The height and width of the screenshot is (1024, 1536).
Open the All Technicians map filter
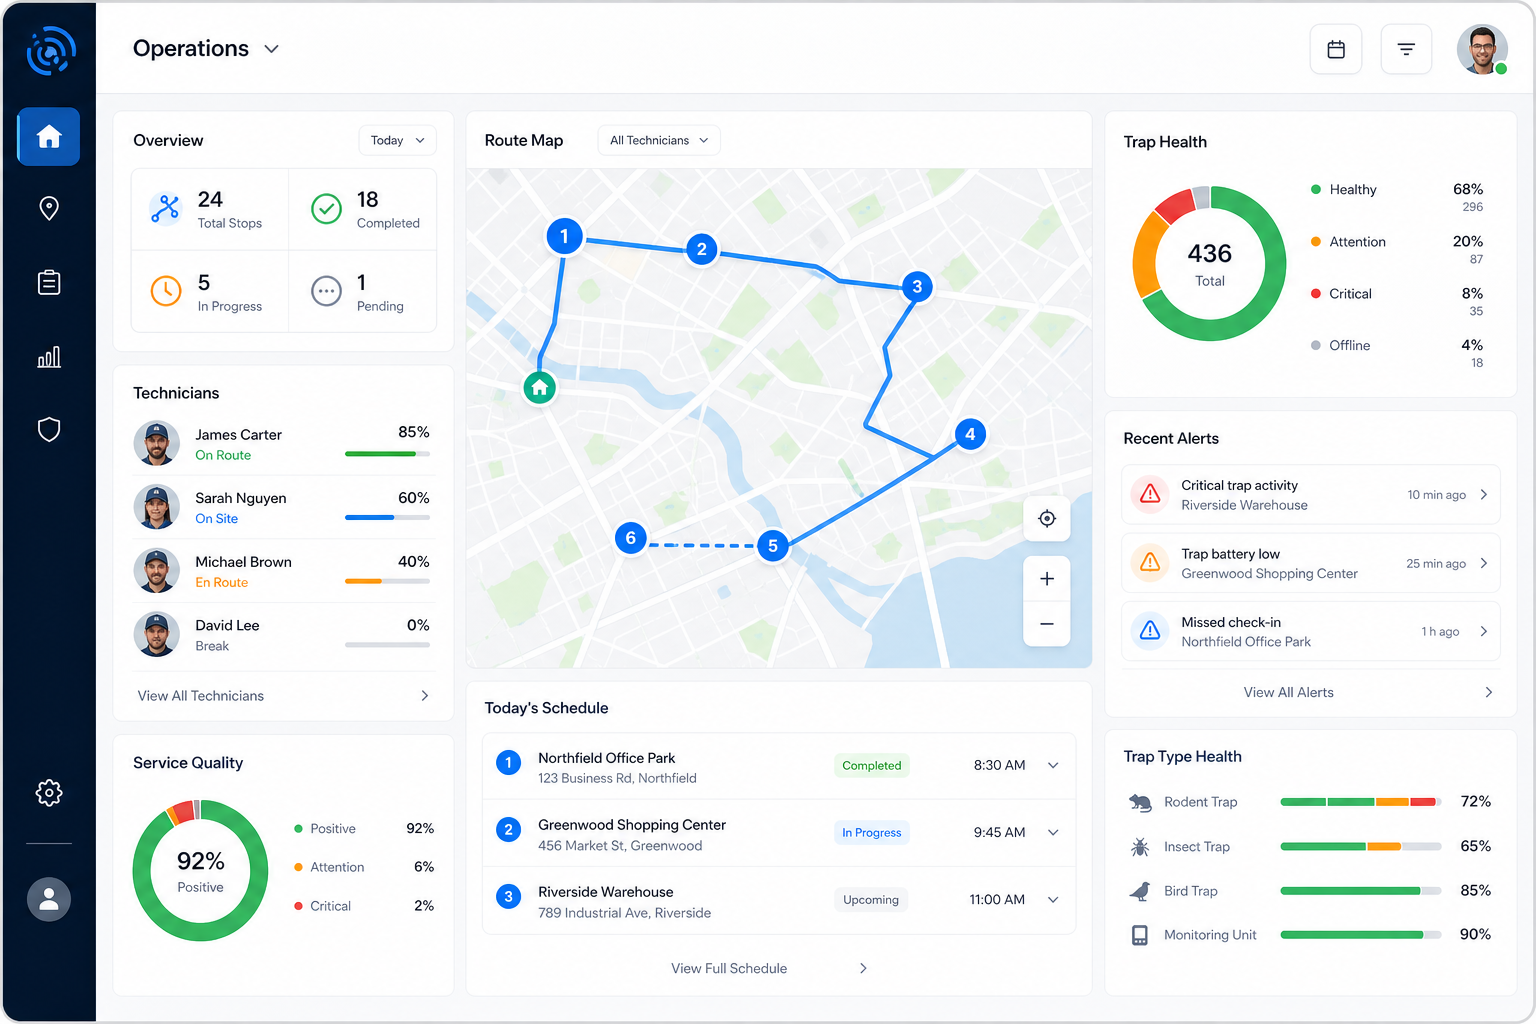tap(658, 140)
